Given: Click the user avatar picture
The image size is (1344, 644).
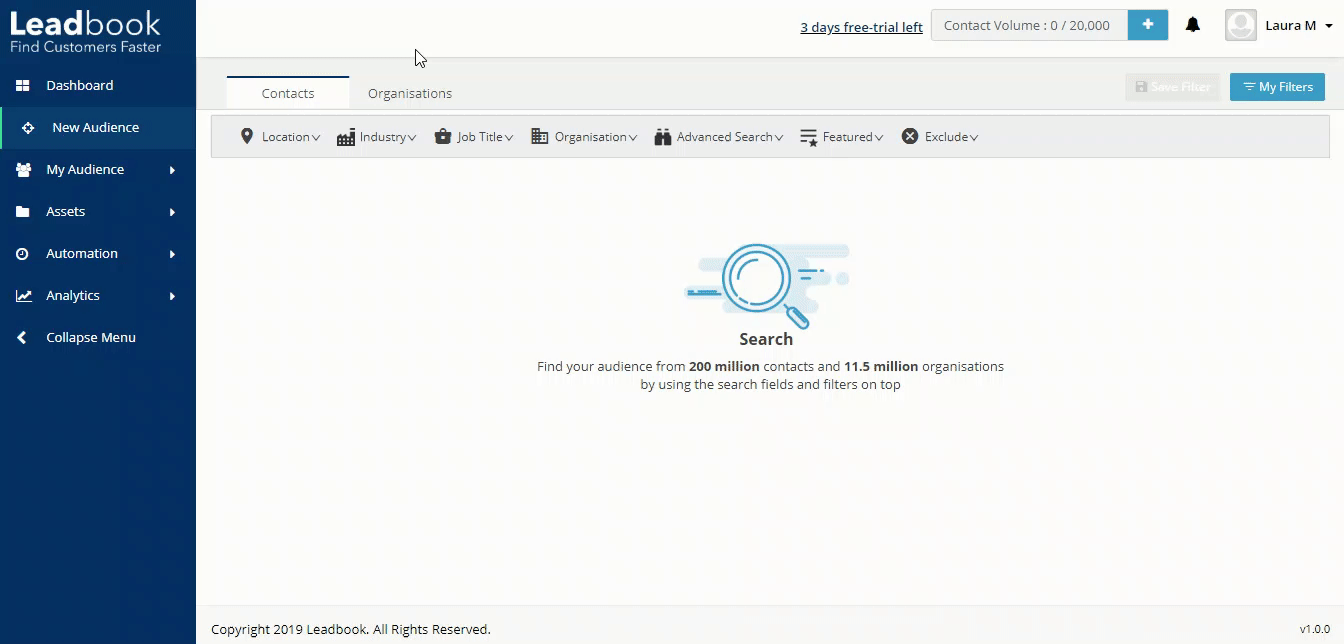Looking at the screenshot, I should point(1240,26).
